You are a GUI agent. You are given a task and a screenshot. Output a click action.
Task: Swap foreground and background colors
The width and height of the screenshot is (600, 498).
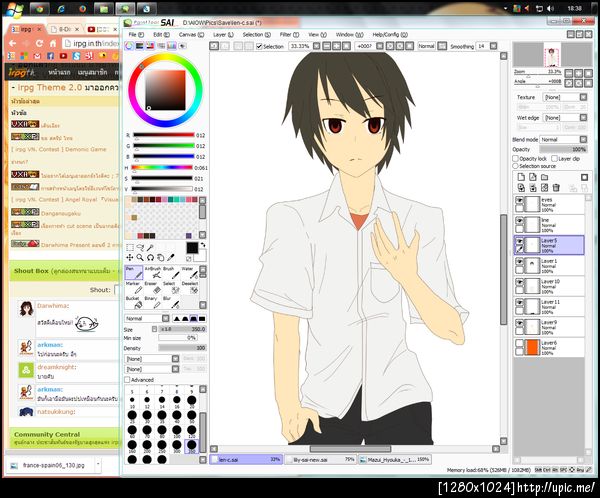pos(203,245)
